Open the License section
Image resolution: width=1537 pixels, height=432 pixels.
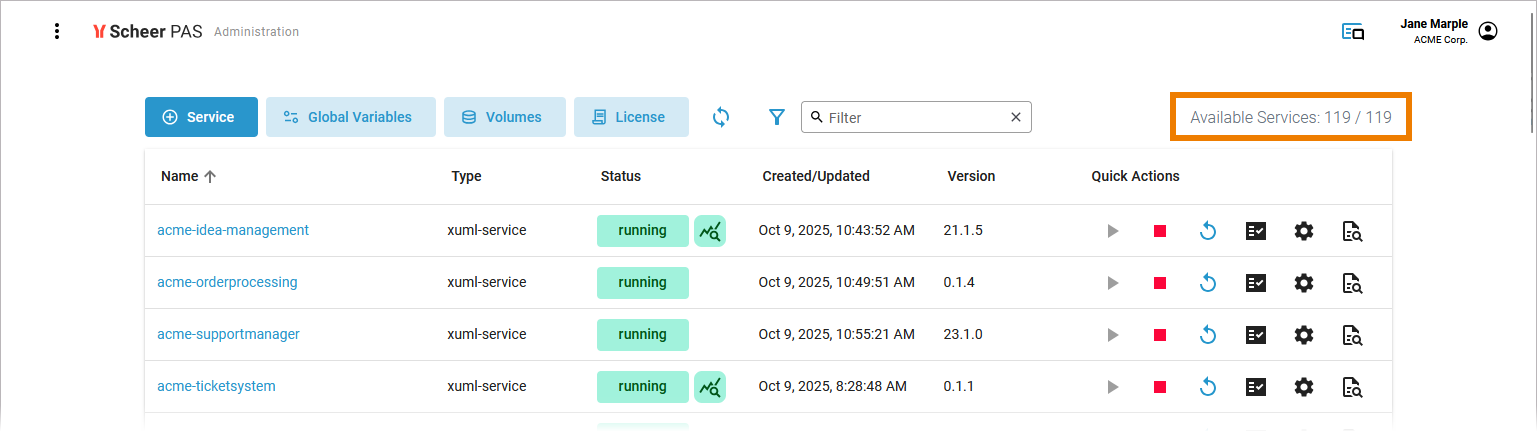click(x=630, y=117)
